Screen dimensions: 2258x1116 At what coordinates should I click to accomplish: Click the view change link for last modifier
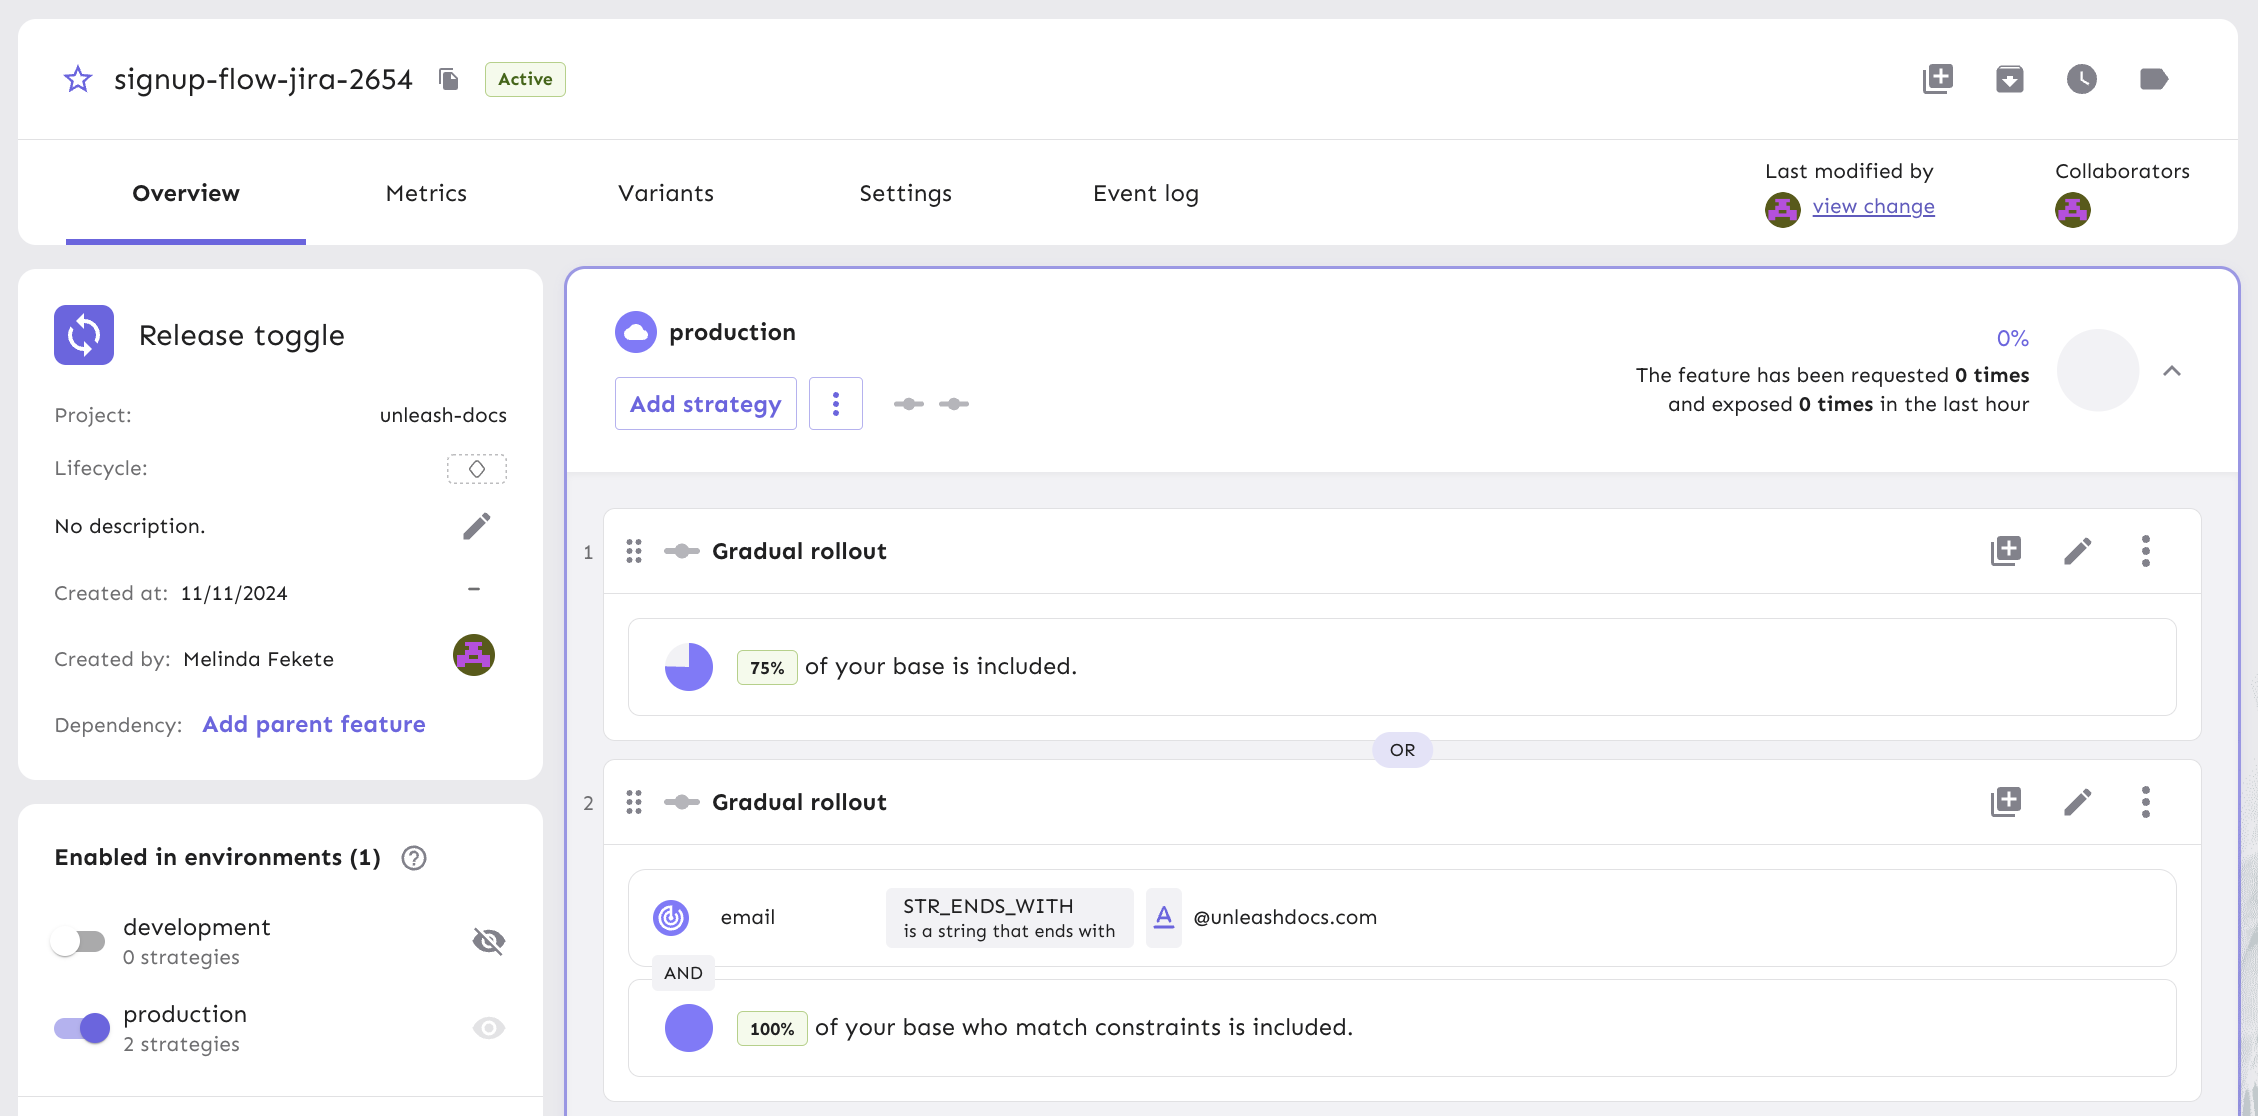(1874, 204)
